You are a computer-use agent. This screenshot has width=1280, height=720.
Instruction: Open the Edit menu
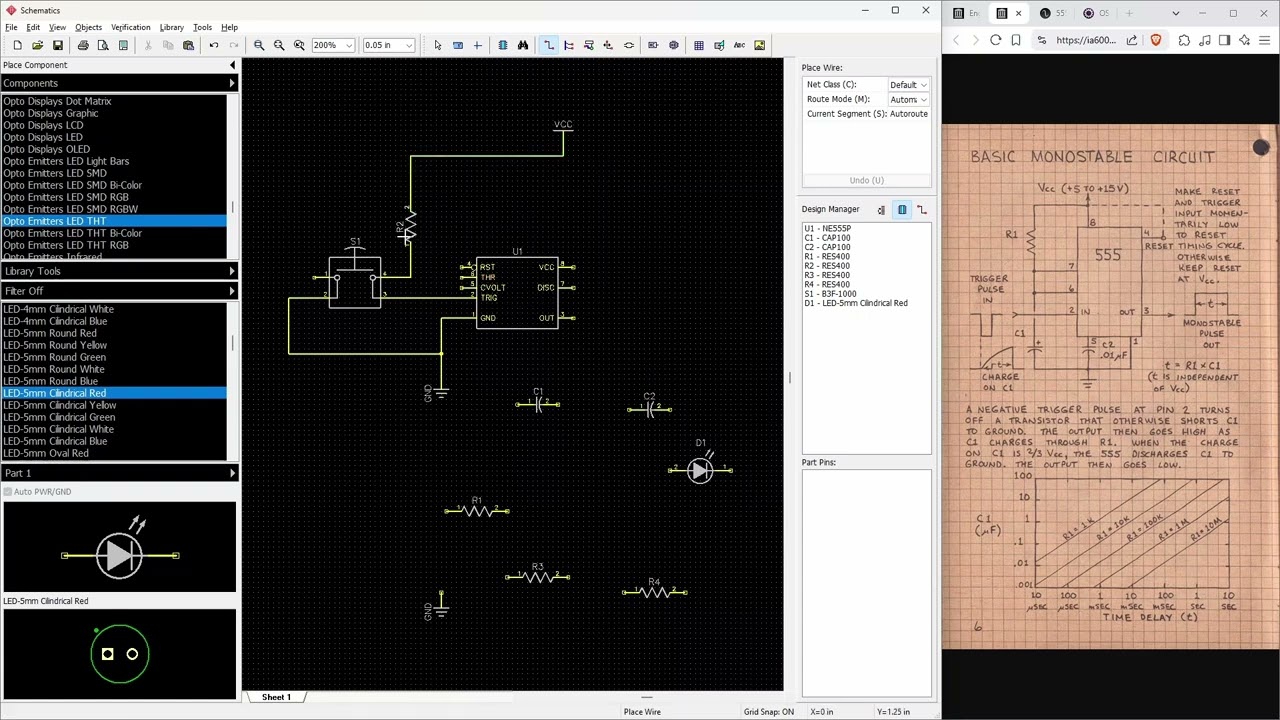tap(33, 27)
